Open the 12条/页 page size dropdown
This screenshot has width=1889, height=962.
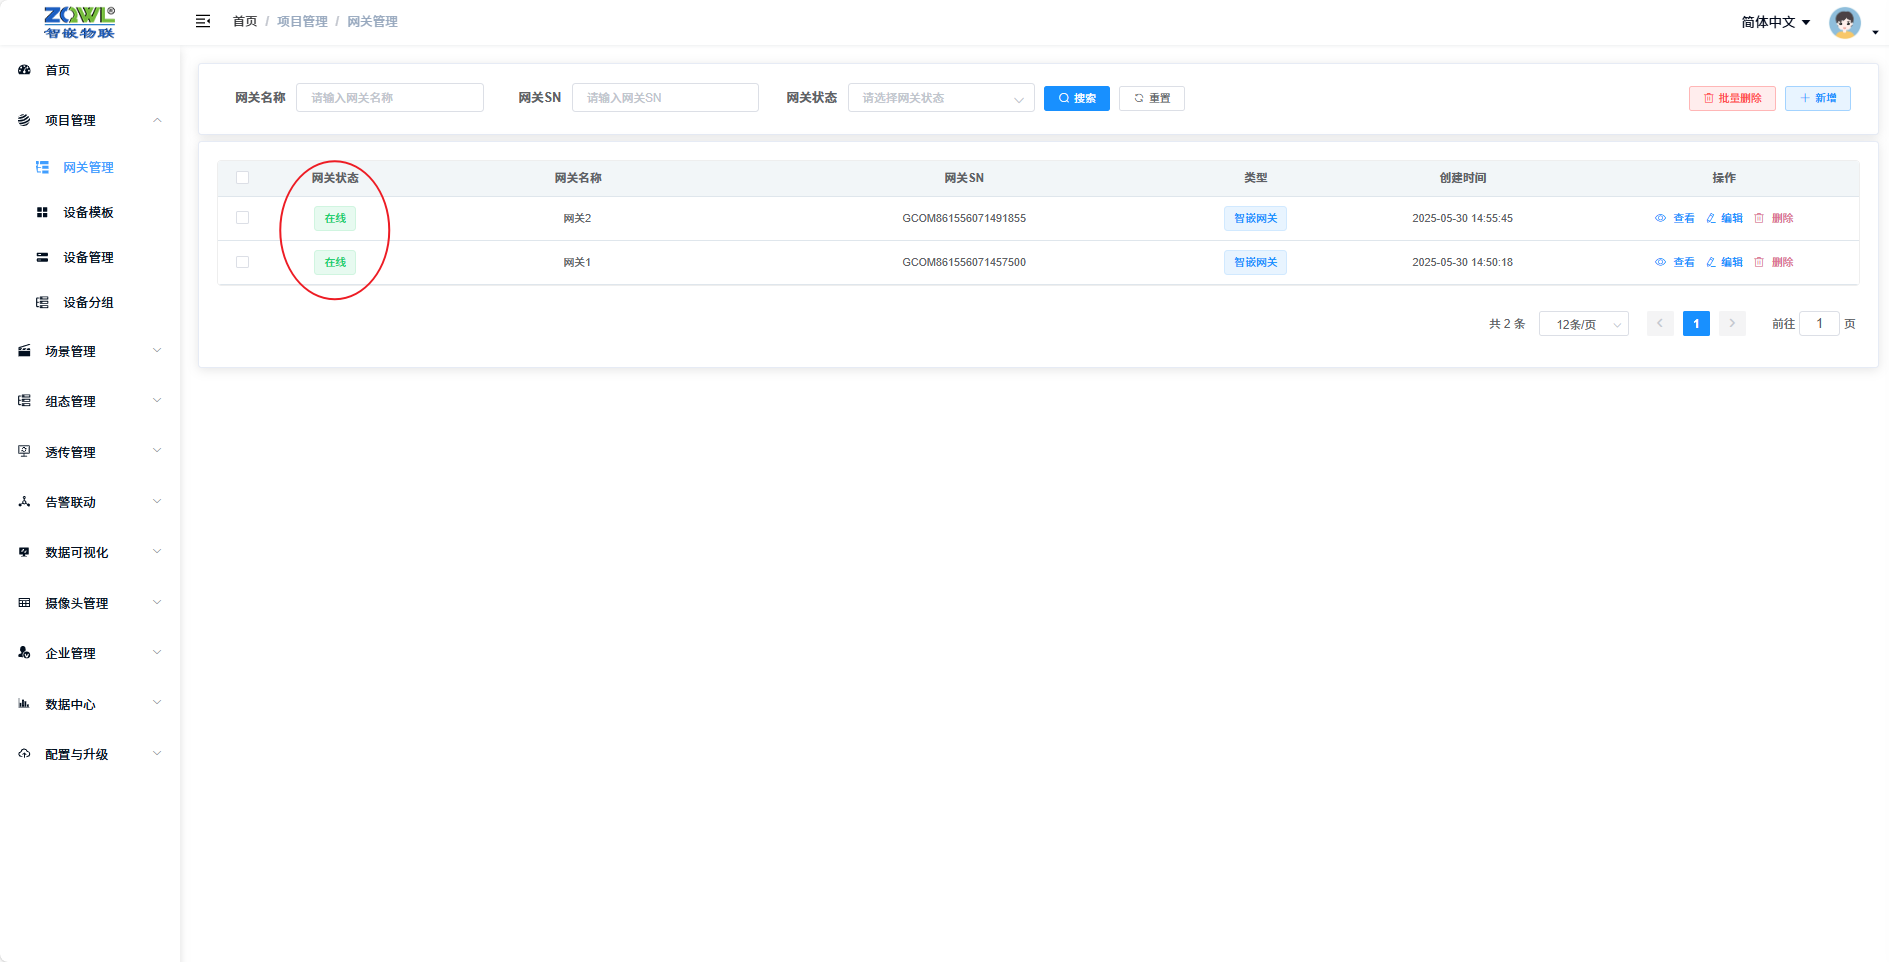(1583, 324)
